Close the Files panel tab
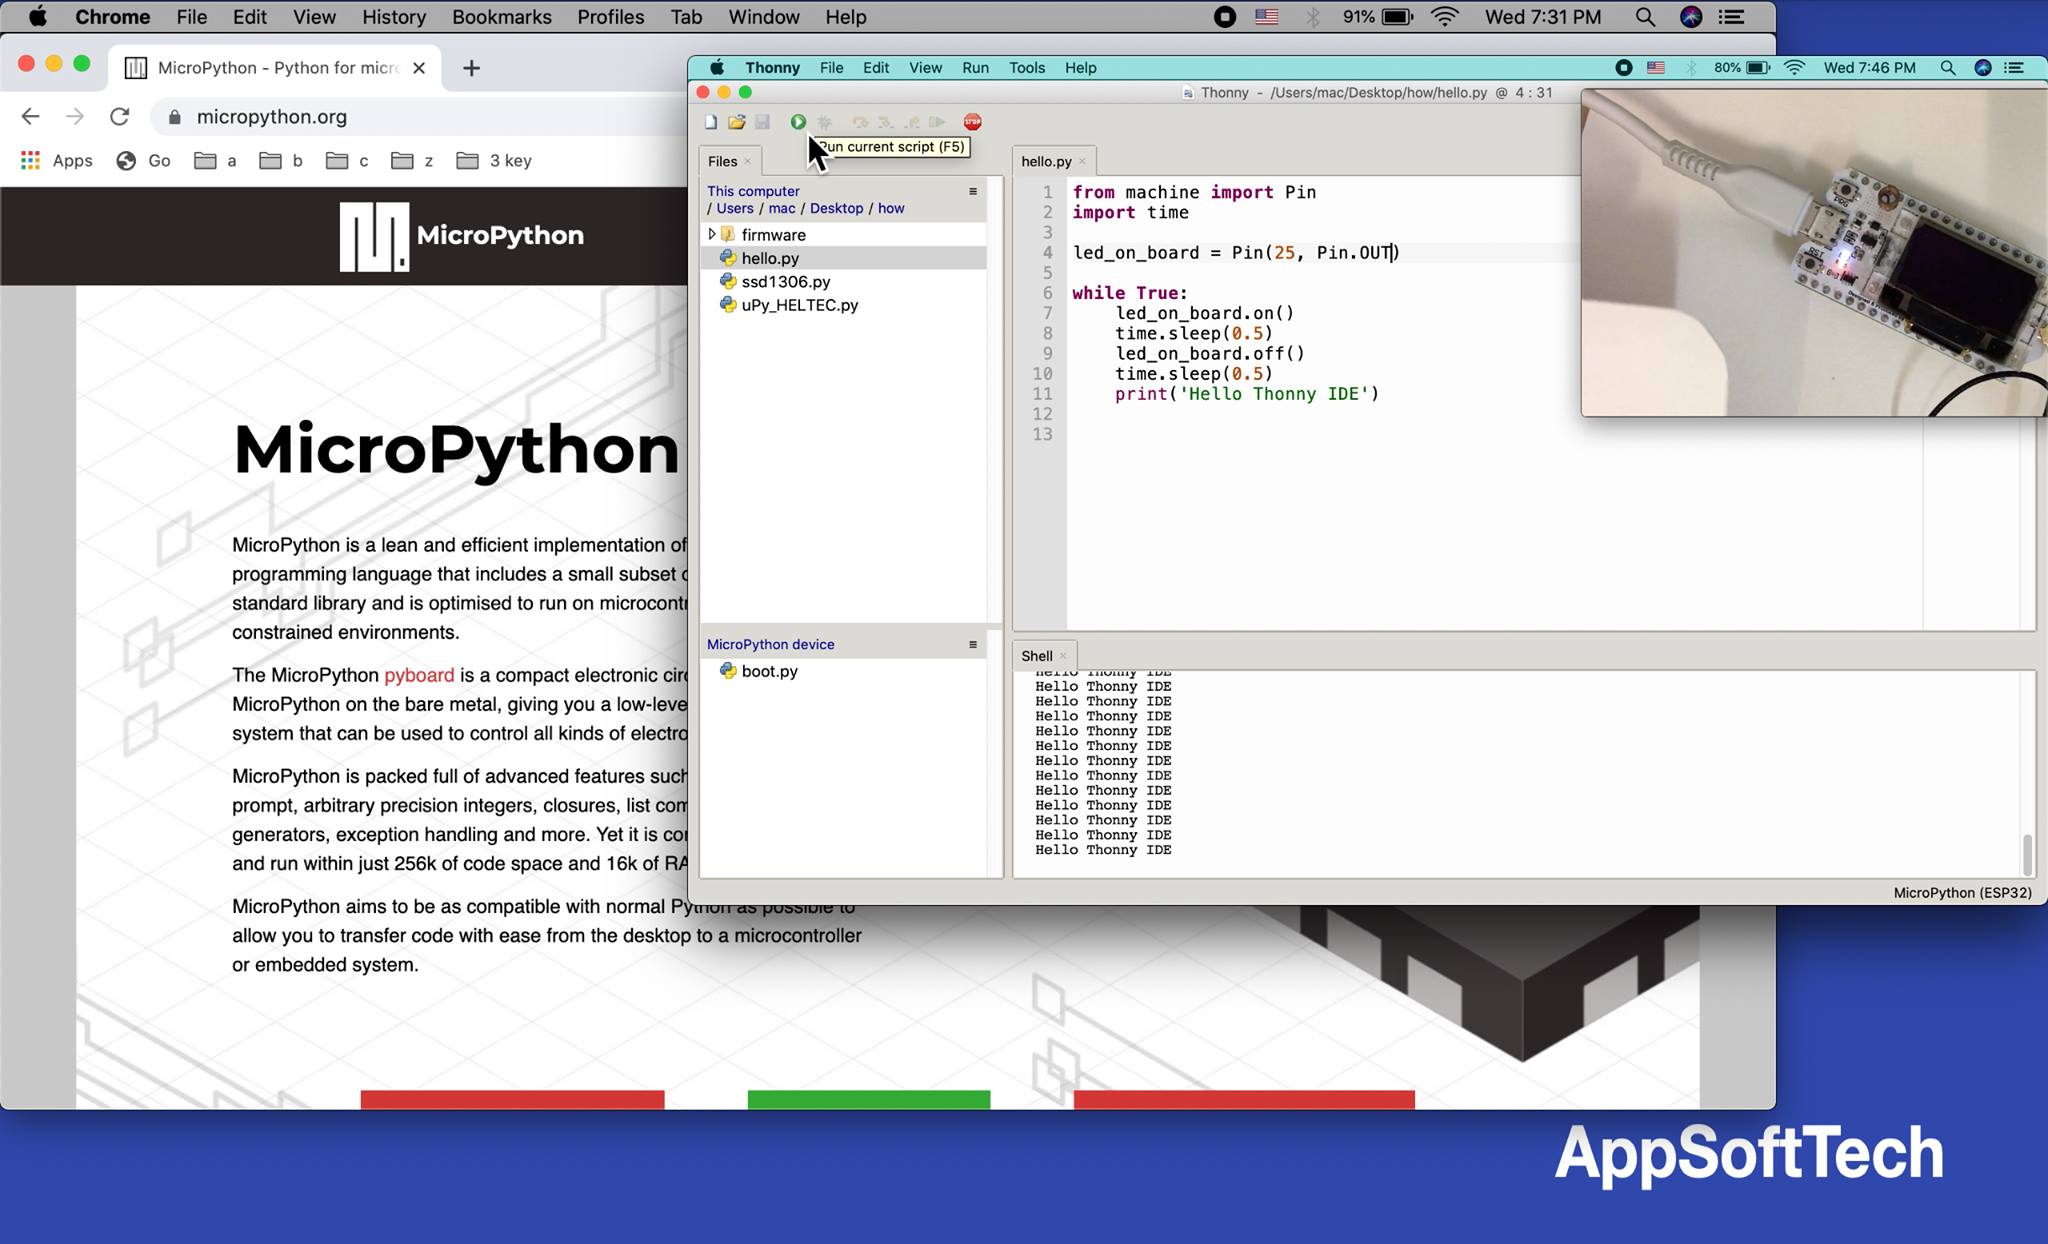The height and width of the screenshot is (1244, 2048). [747, 161]
